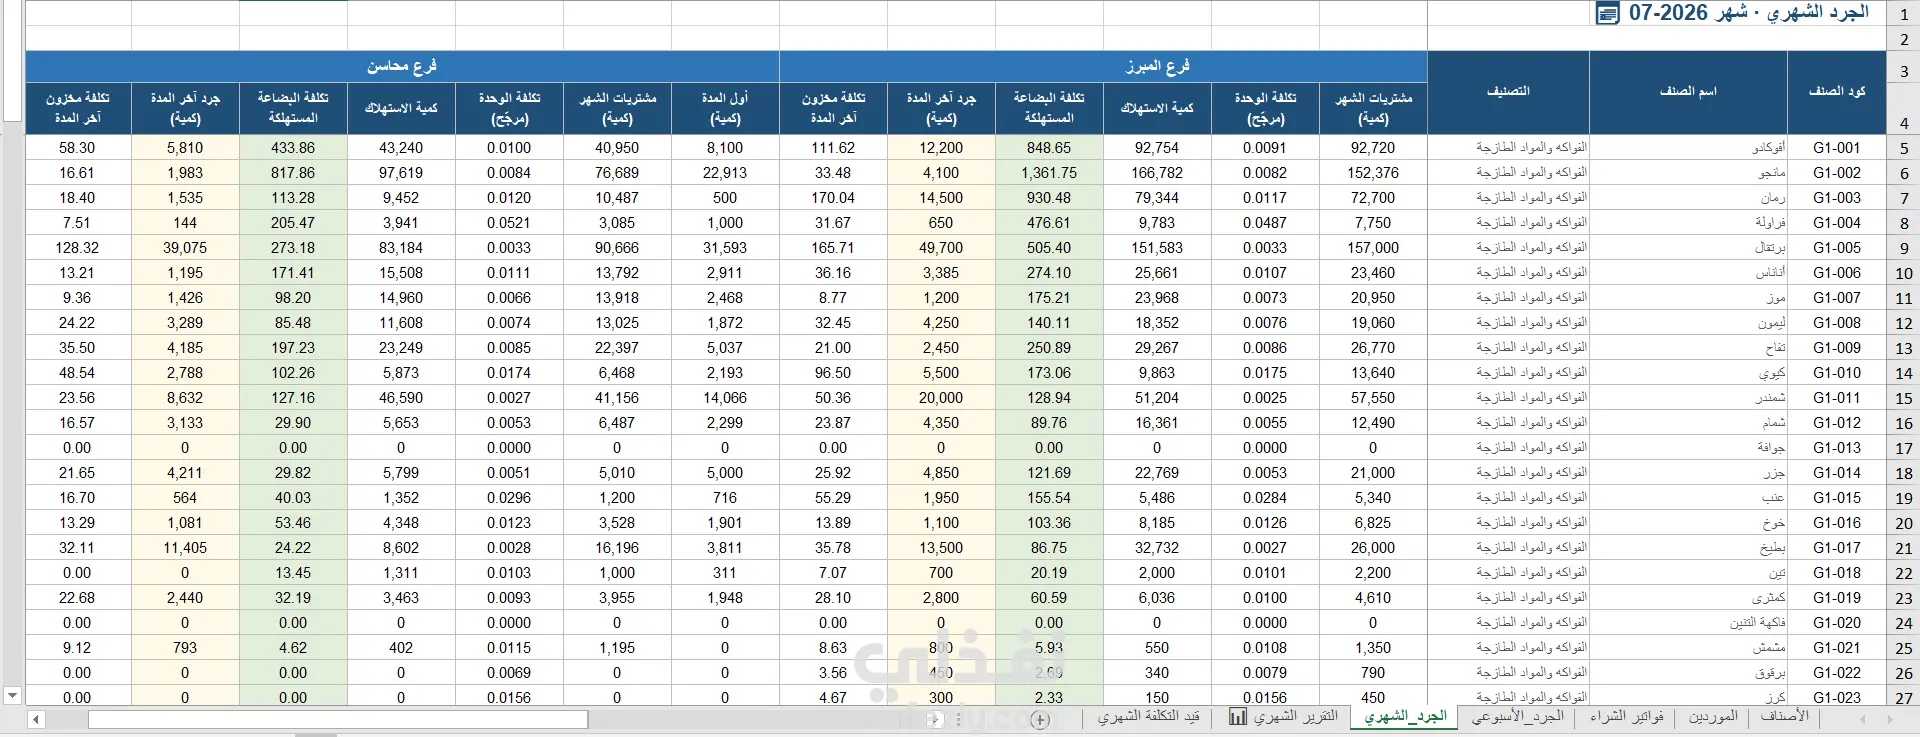This screenshot has height=737, width=1920.
Task: Open the فواتير الشراء sheet tab
Action: [x=1627, y=716]
